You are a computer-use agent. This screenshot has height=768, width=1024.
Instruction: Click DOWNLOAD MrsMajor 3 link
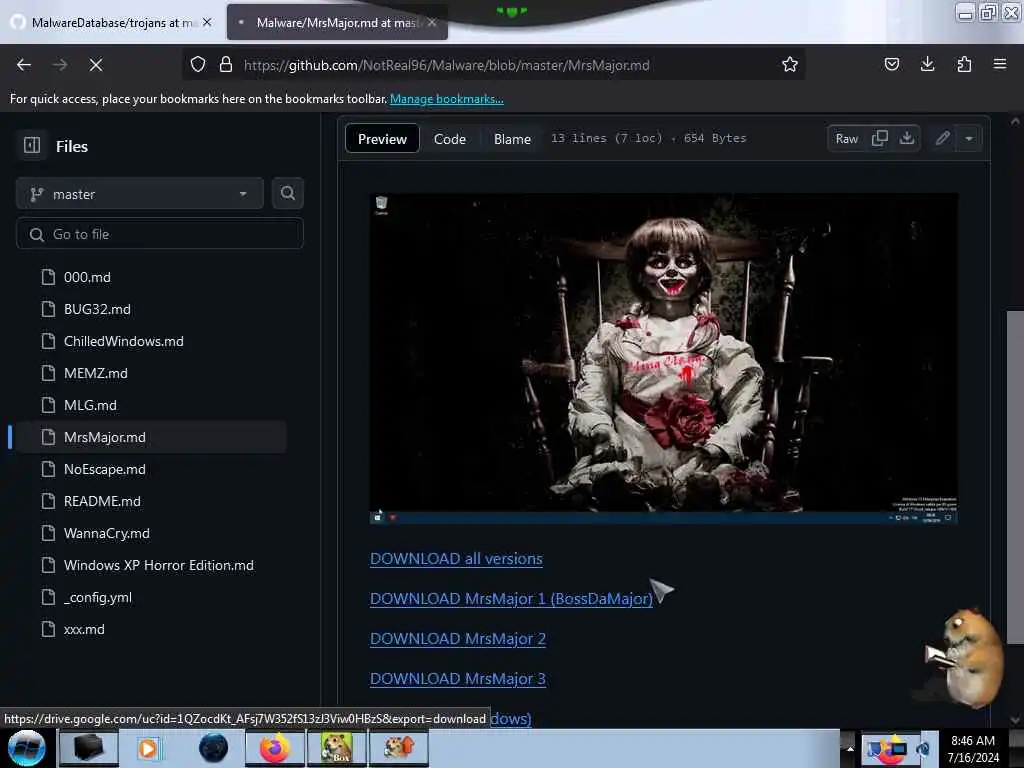(458, 679)
